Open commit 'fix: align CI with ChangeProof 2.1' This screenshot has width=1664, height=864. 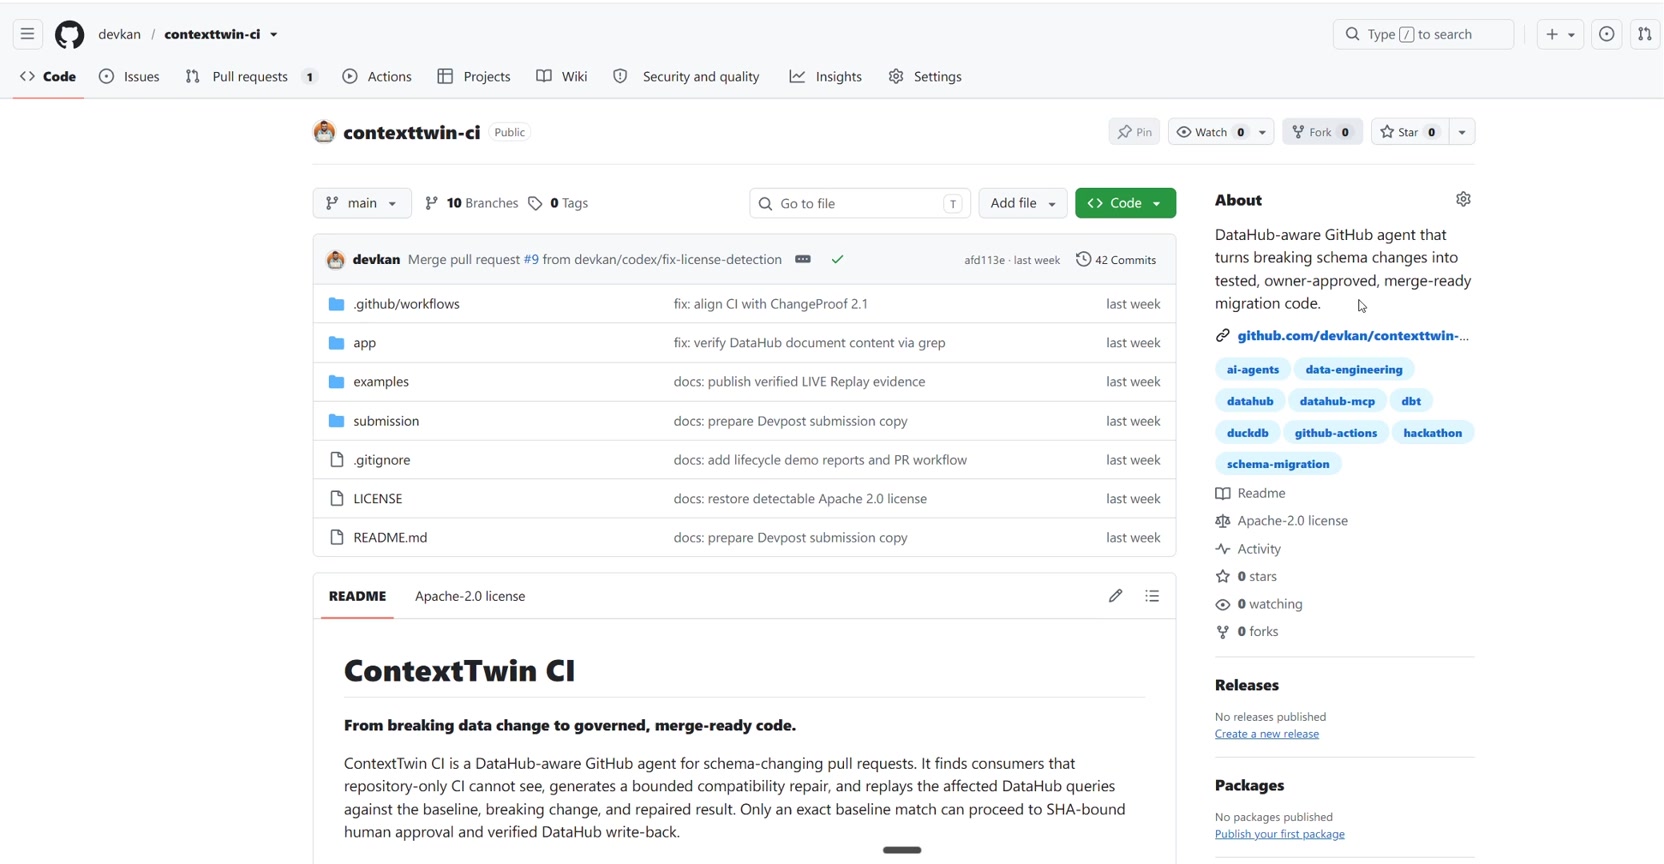point(770,304)
